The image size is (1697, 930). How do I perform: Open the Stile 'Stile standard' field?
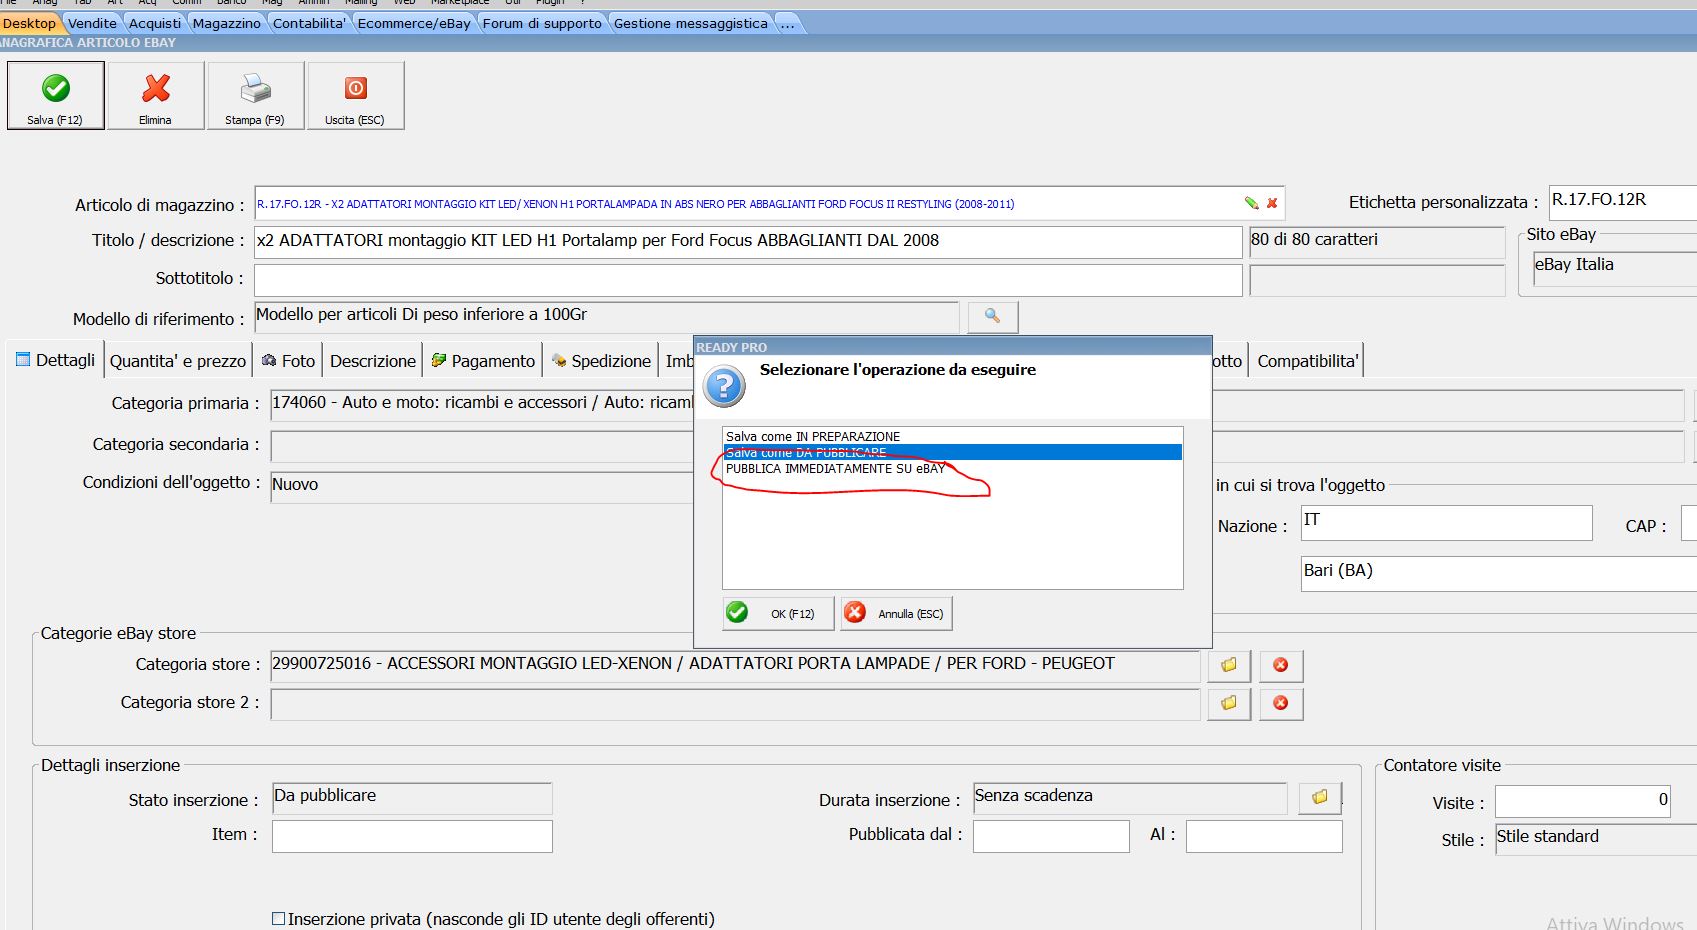pyautogui.click(x=1596, y=839)
